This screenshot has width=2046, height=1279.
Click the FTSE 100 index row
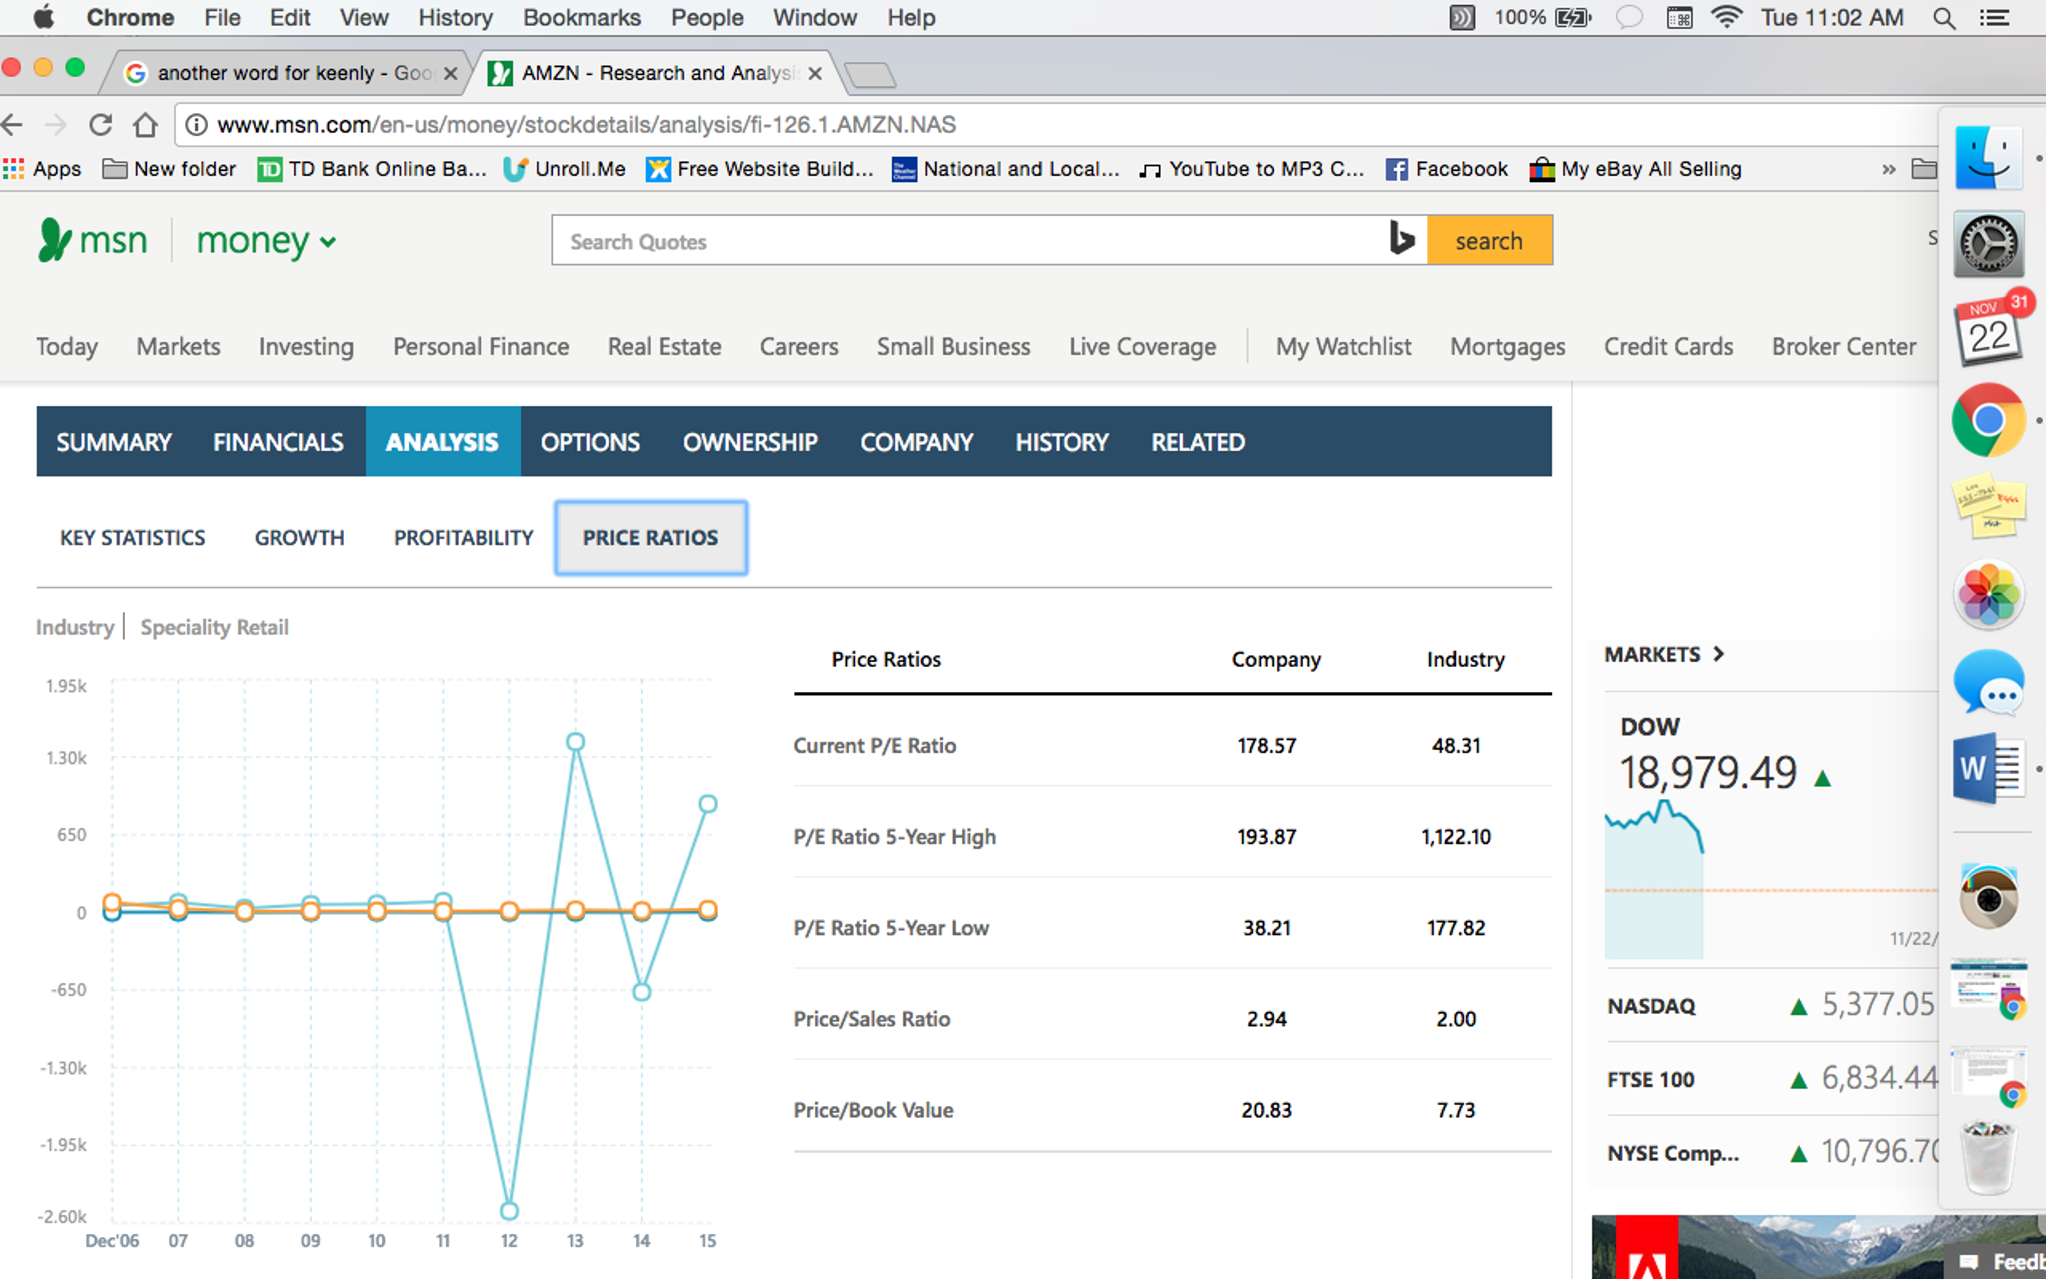[1770, 1079]
